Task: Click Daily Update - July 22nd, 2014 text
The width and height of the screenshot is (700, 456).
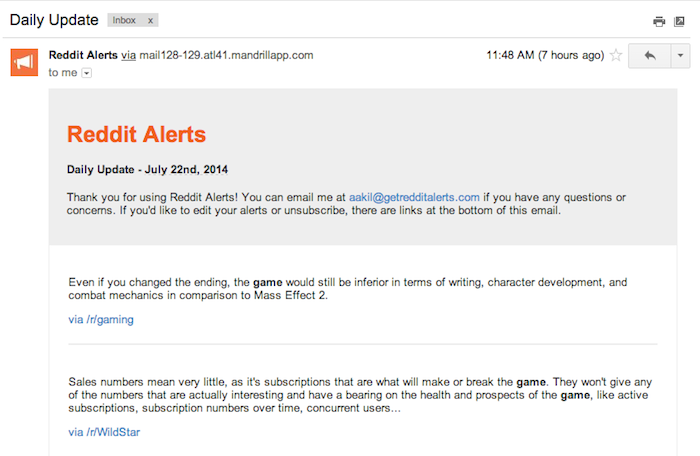Action: tap(147, 170)
